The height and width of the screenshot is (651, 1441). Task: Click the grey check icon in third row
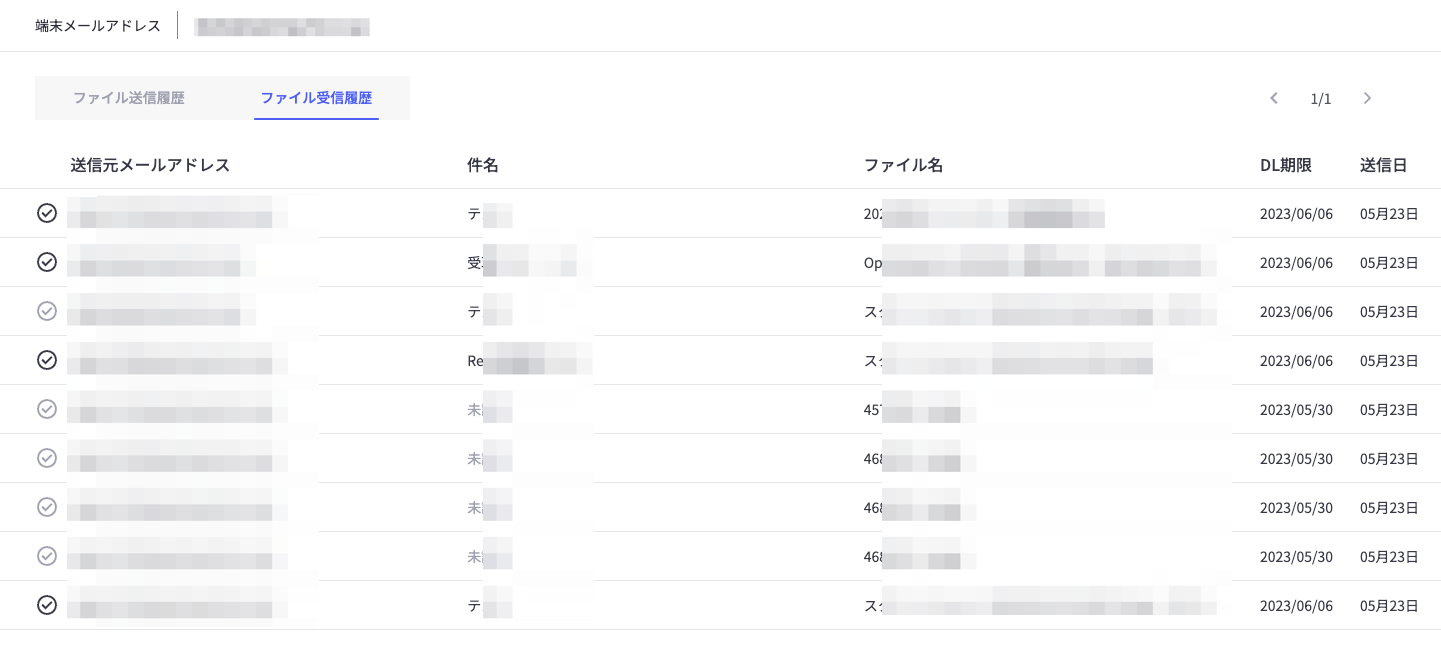(47, 311)
